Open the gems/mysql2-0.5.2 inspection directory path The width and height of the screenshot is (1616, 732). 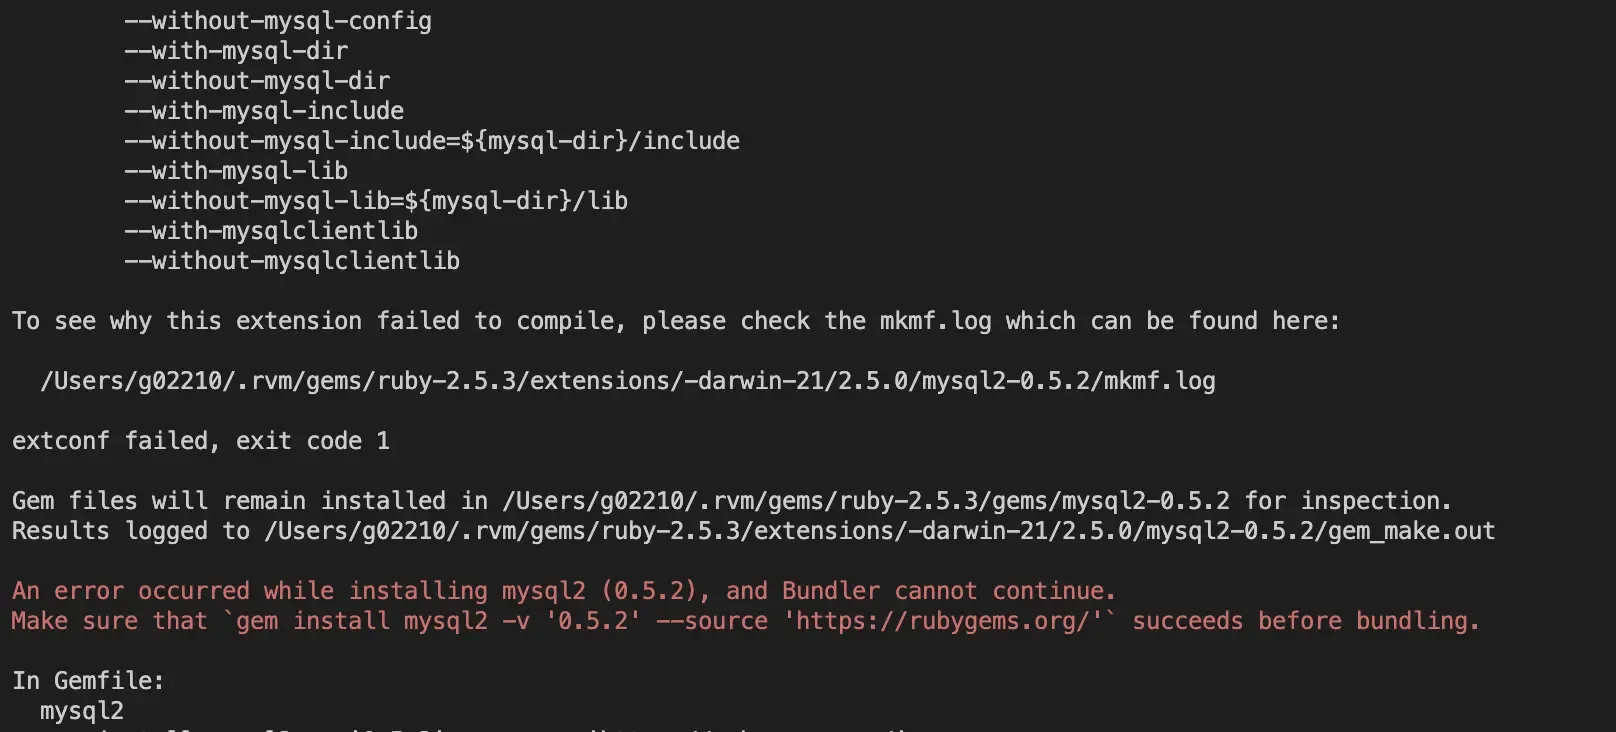[x=865, y=501]
